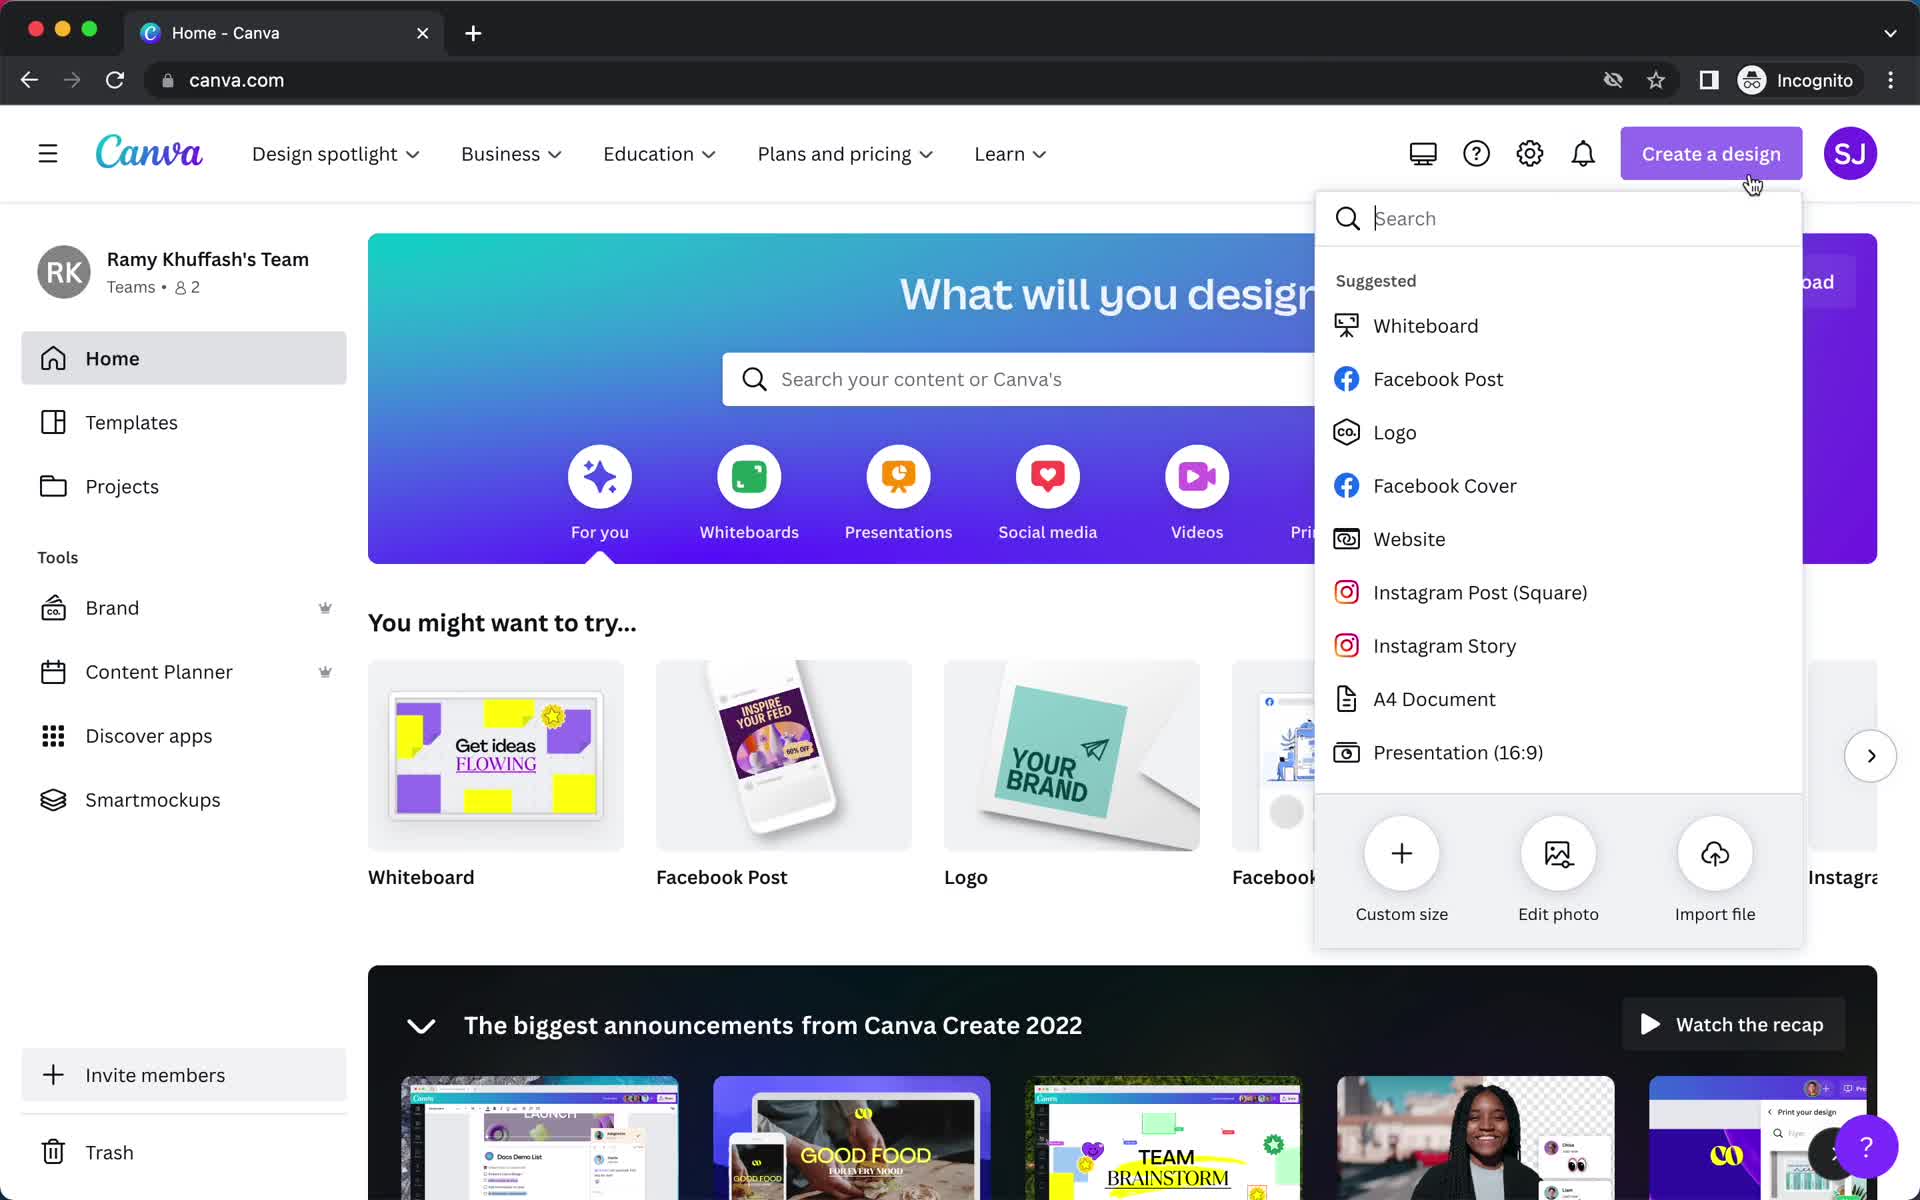This screenshot has height=1200, width=1920.
Task: Click the Whiteboard icon in suggested list
Action: coord(1346,325)
